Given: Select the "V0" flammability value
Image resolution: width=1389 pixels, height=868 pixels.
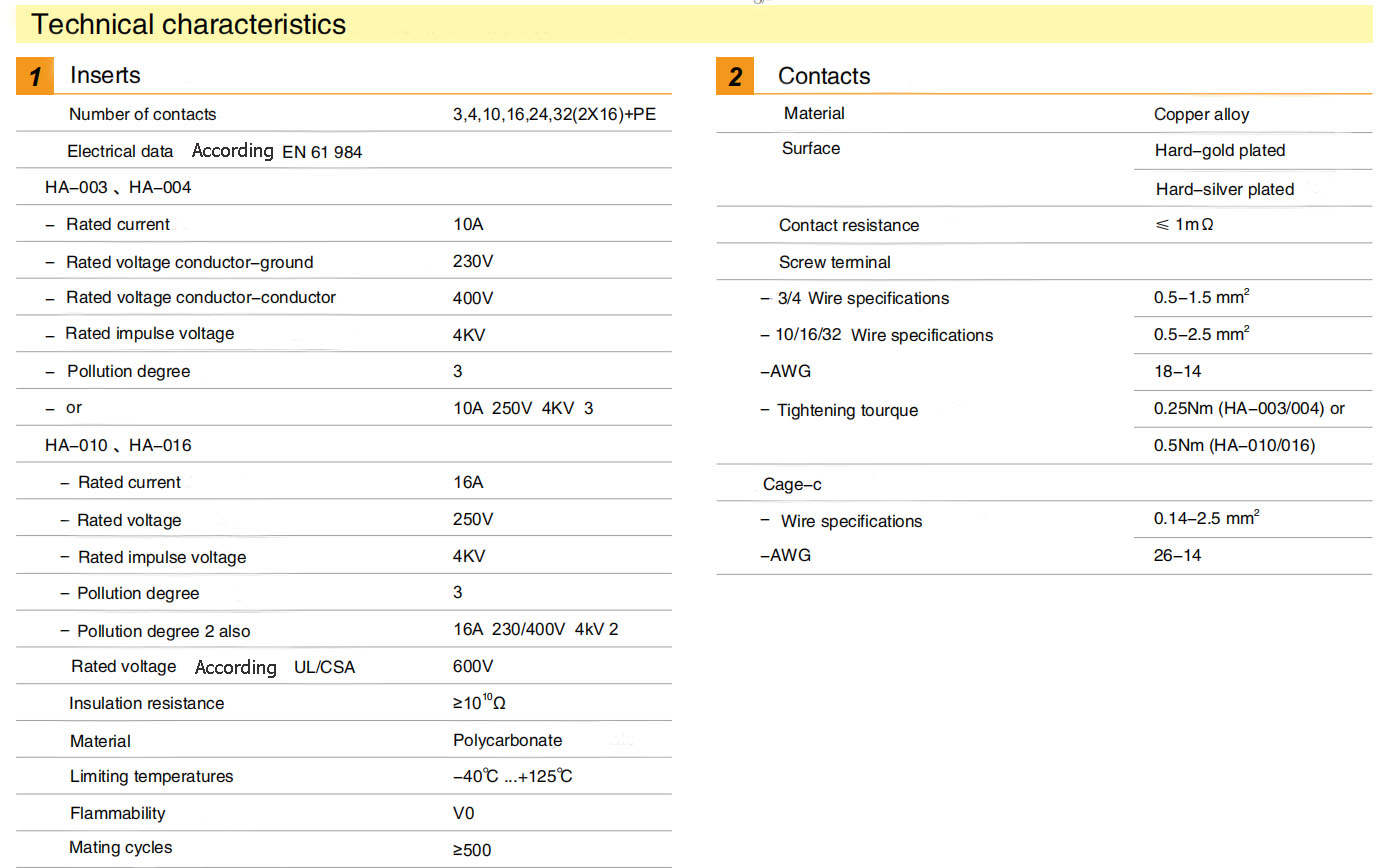Looking at the screenshot, I should point(464,813).
